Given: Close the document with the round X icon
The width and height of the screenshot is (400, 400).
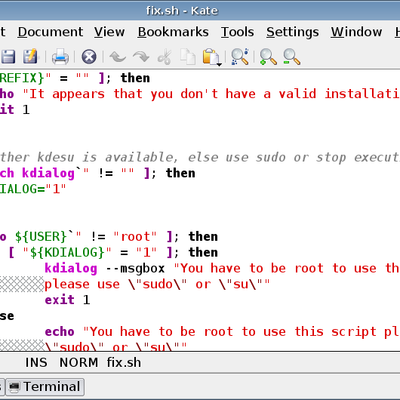Looking at the screenshot, I should coord(89,57).
